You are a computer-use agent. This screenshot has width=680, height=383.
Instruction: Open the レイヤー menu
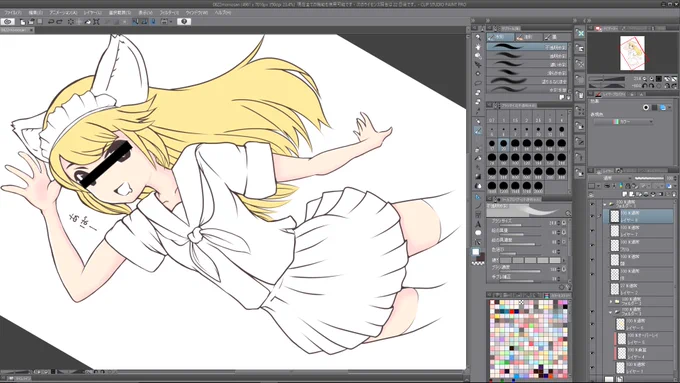tap(92, 13)
